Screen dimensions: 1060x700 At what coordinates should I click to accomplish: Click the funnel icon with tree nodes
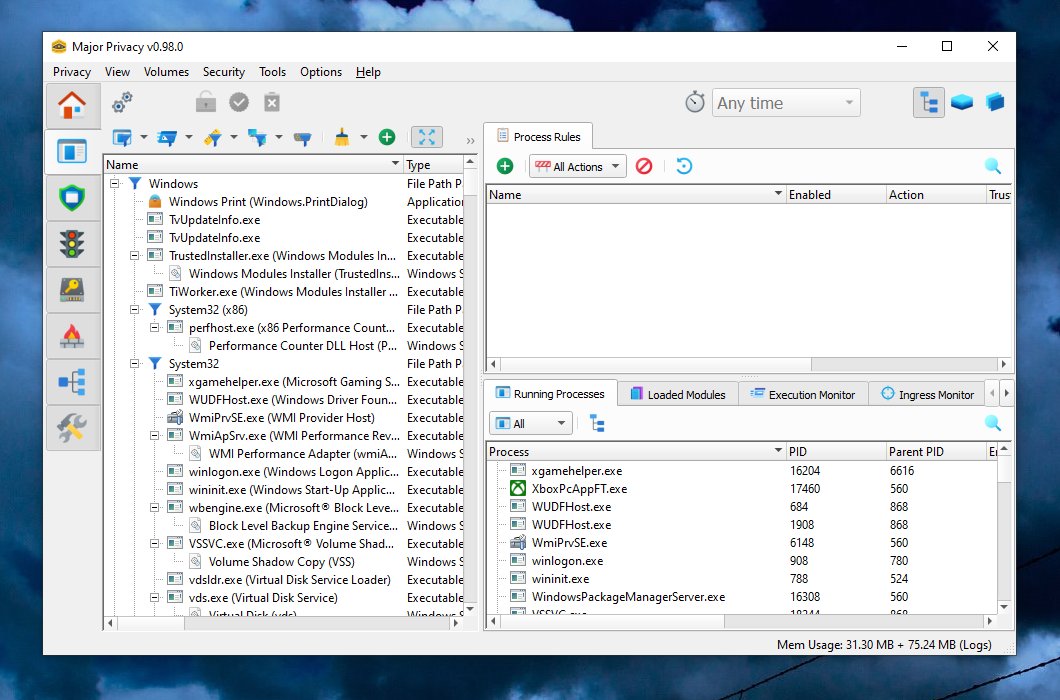click(x=258, y=138)
